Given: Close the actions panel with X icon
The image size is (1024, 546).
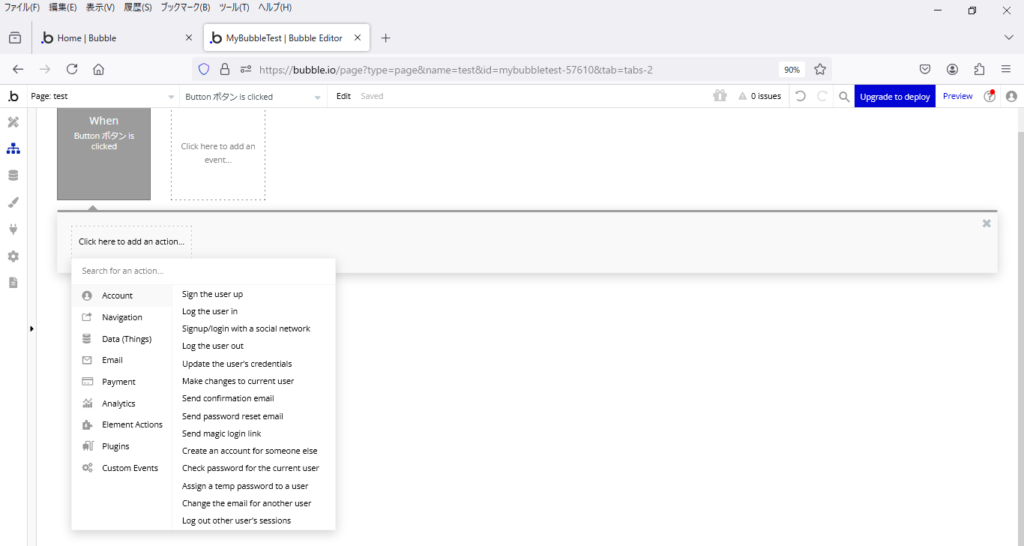Looking at the screenshot, I should (x=986, y=223).
